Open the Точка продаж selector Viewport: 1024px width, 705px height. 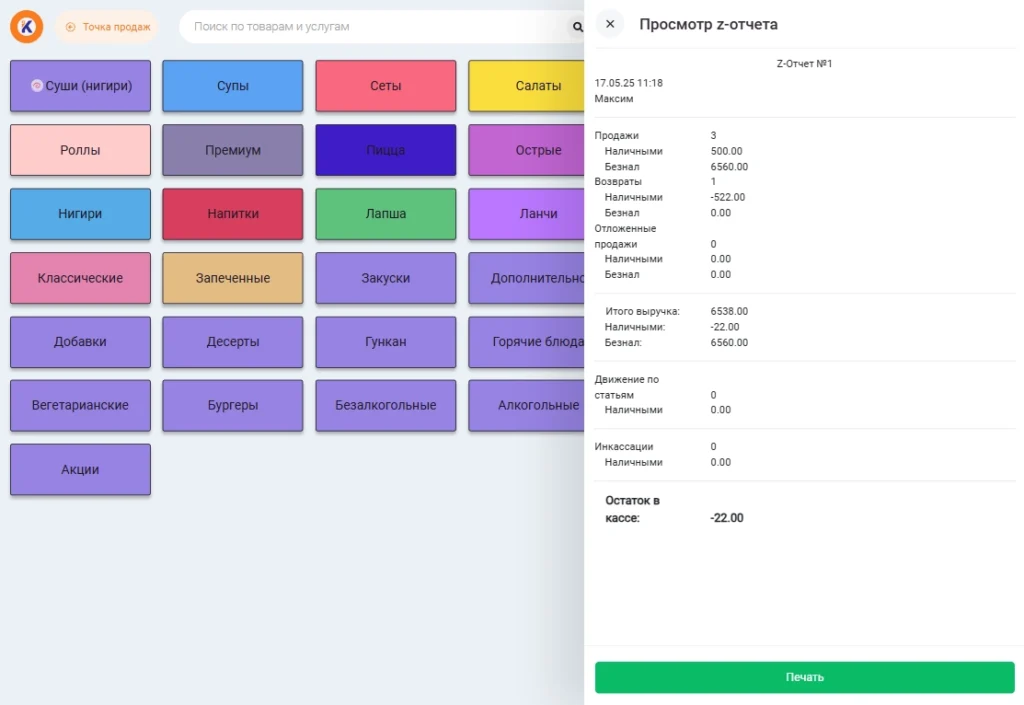107,27
